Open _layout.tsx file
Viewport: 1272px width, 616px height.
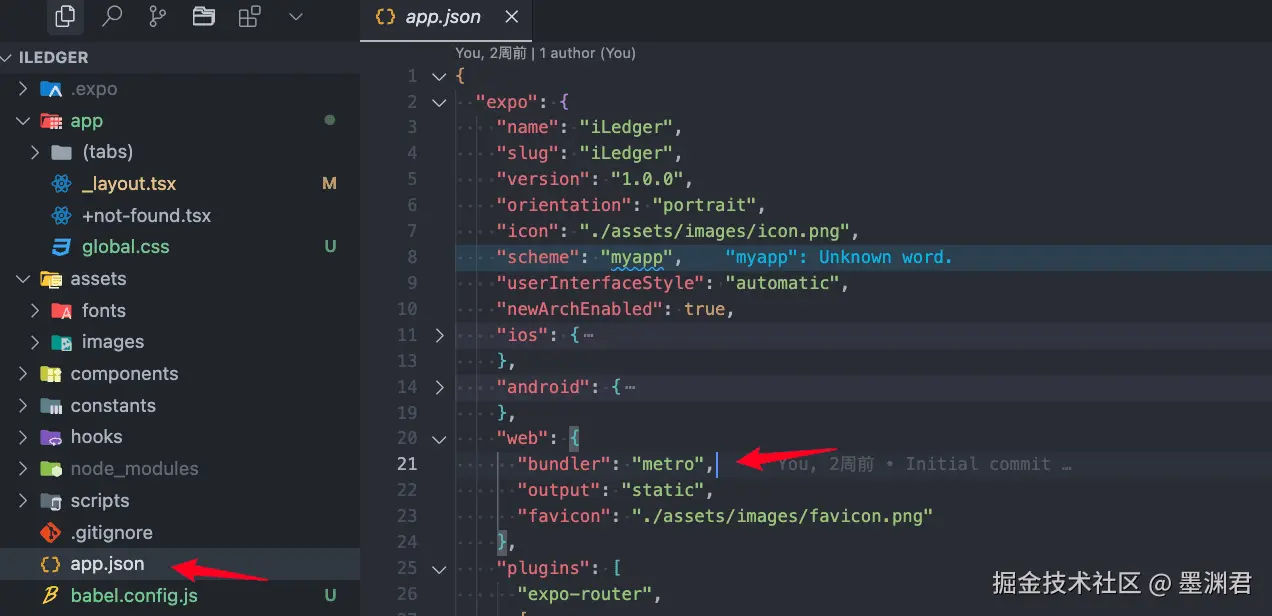click(129, 184)
